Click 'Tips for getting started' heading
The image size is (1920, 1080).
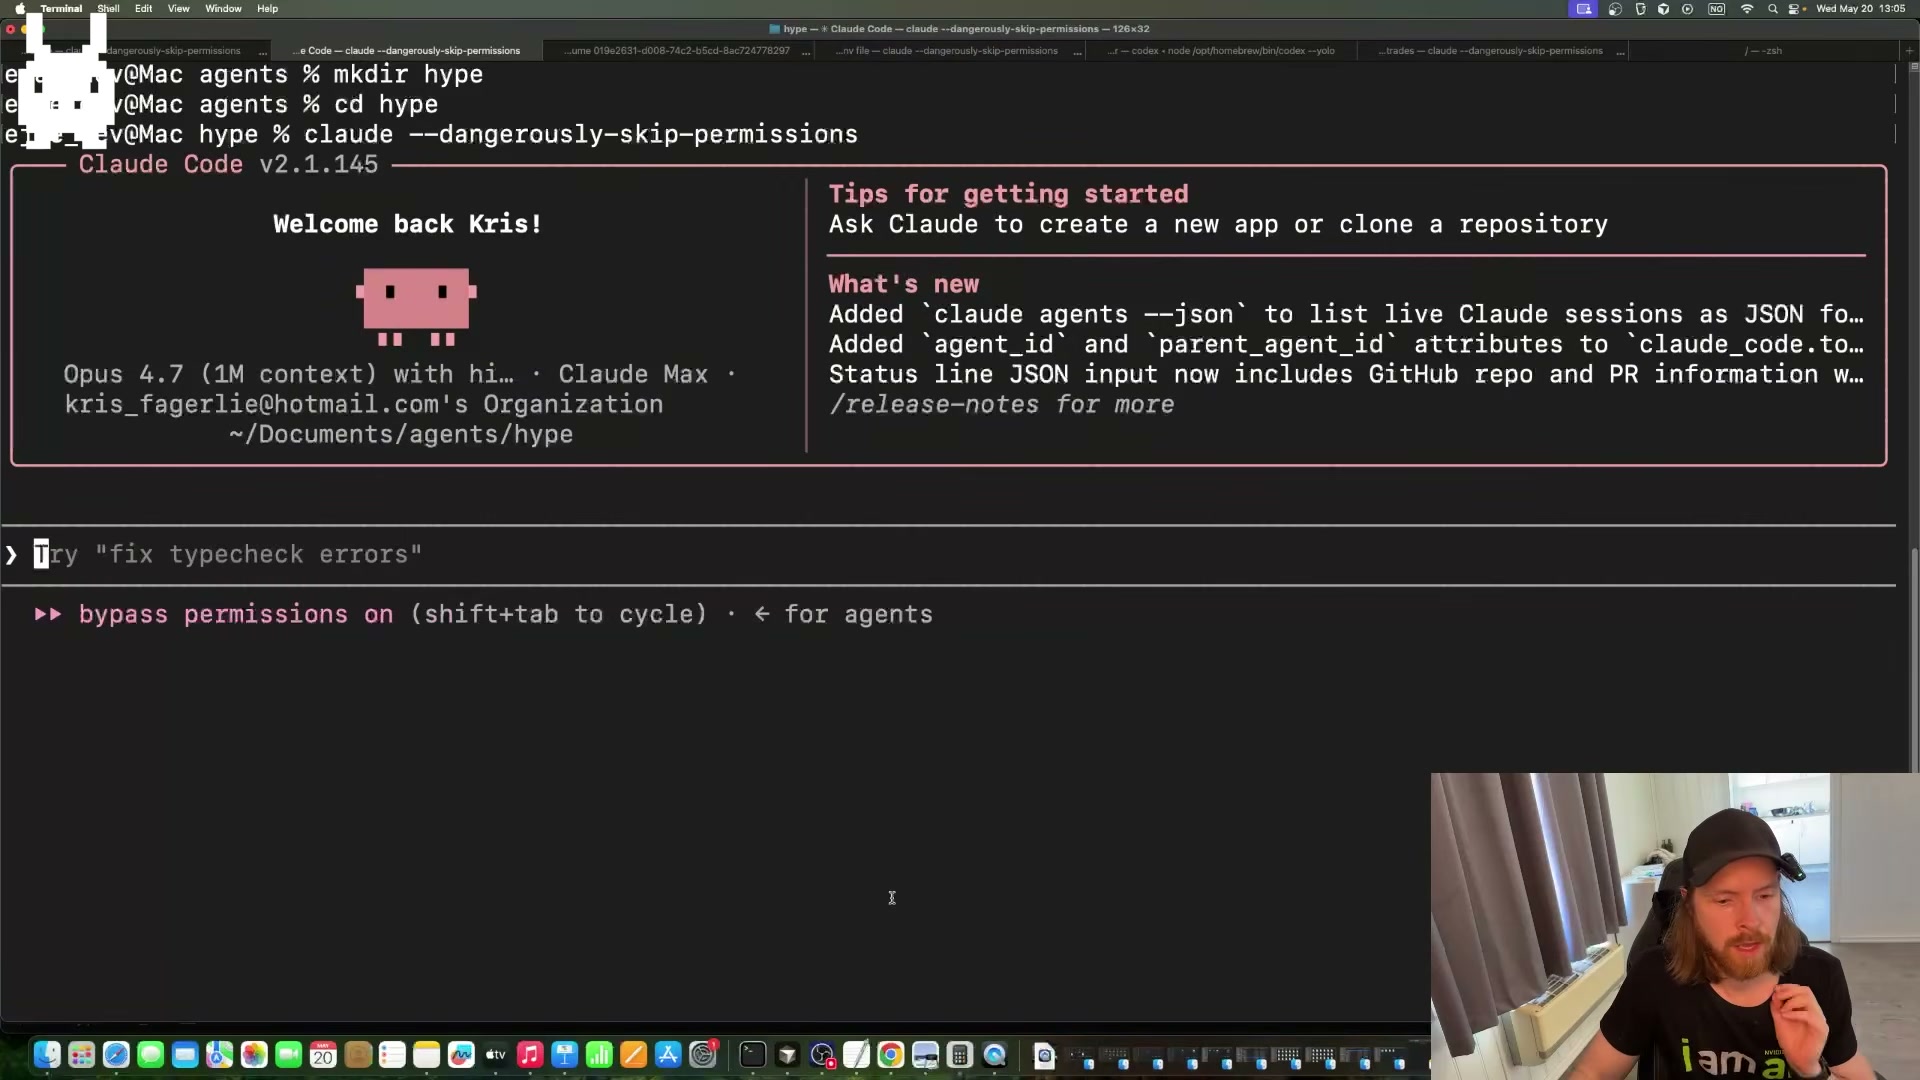(1008, 194)
